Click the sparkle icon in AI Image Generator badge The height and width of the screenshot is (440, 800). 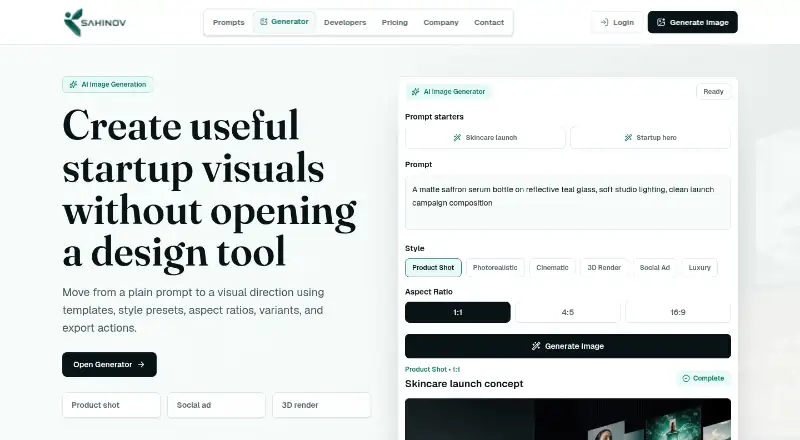pos(416,92)
